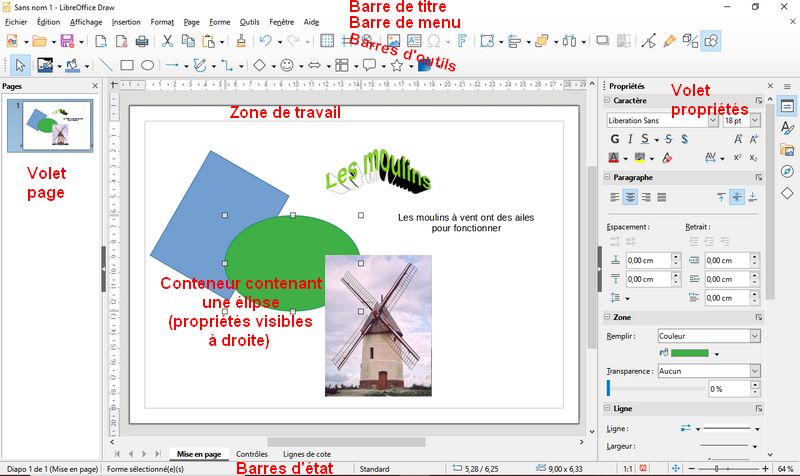Toggle the grid display in toolbar
This screenshot has height=476, width=800.
pos(326,41)
